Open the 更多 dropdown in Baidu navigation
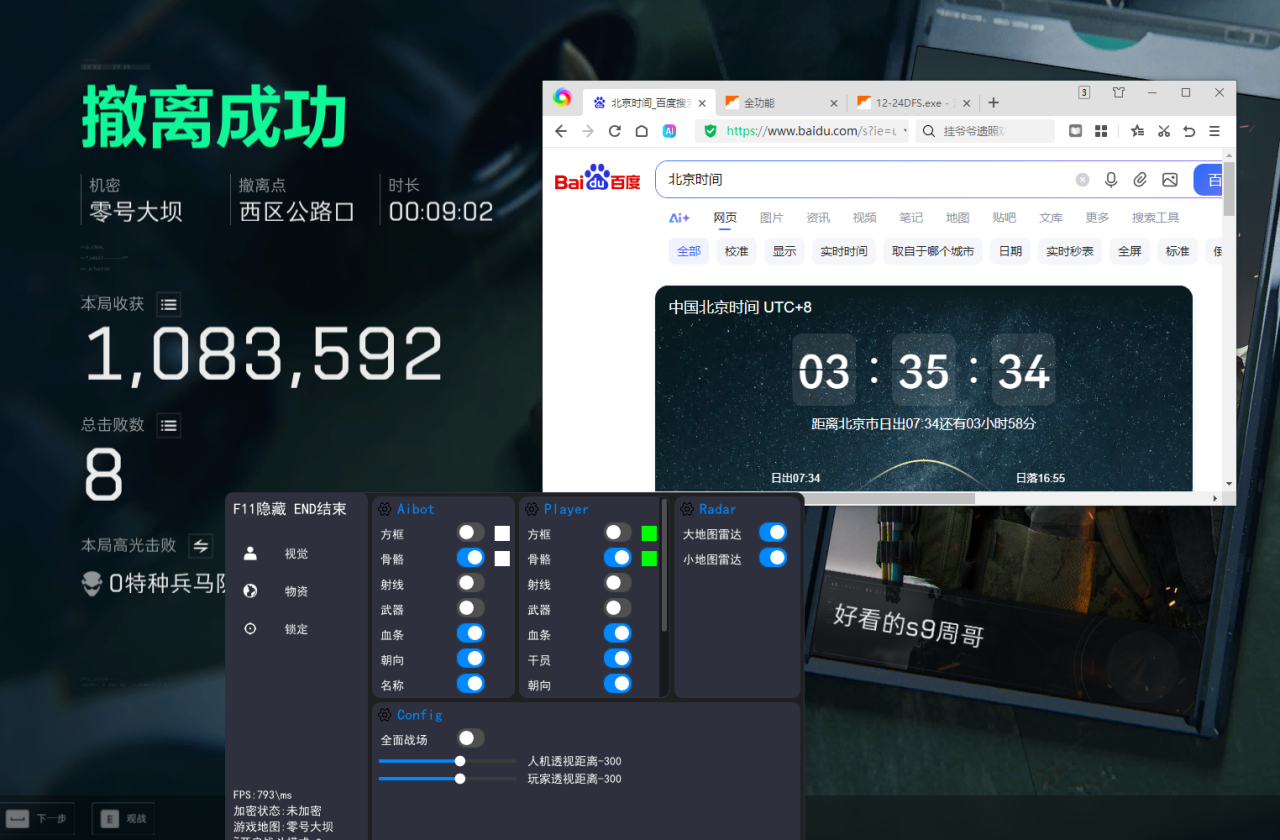Screen dimensions: 1280x840 click(x=1097, y=216)
